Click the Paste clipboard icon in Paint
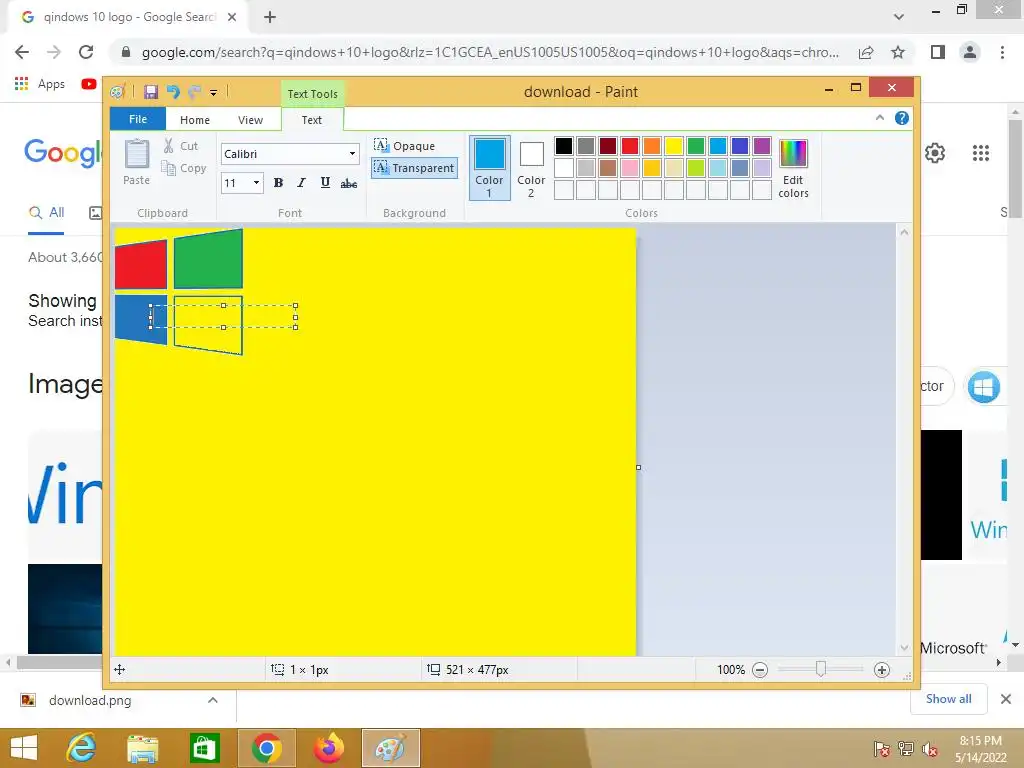The height and width of the screenshot is (768, 1024). coord(136,154)
